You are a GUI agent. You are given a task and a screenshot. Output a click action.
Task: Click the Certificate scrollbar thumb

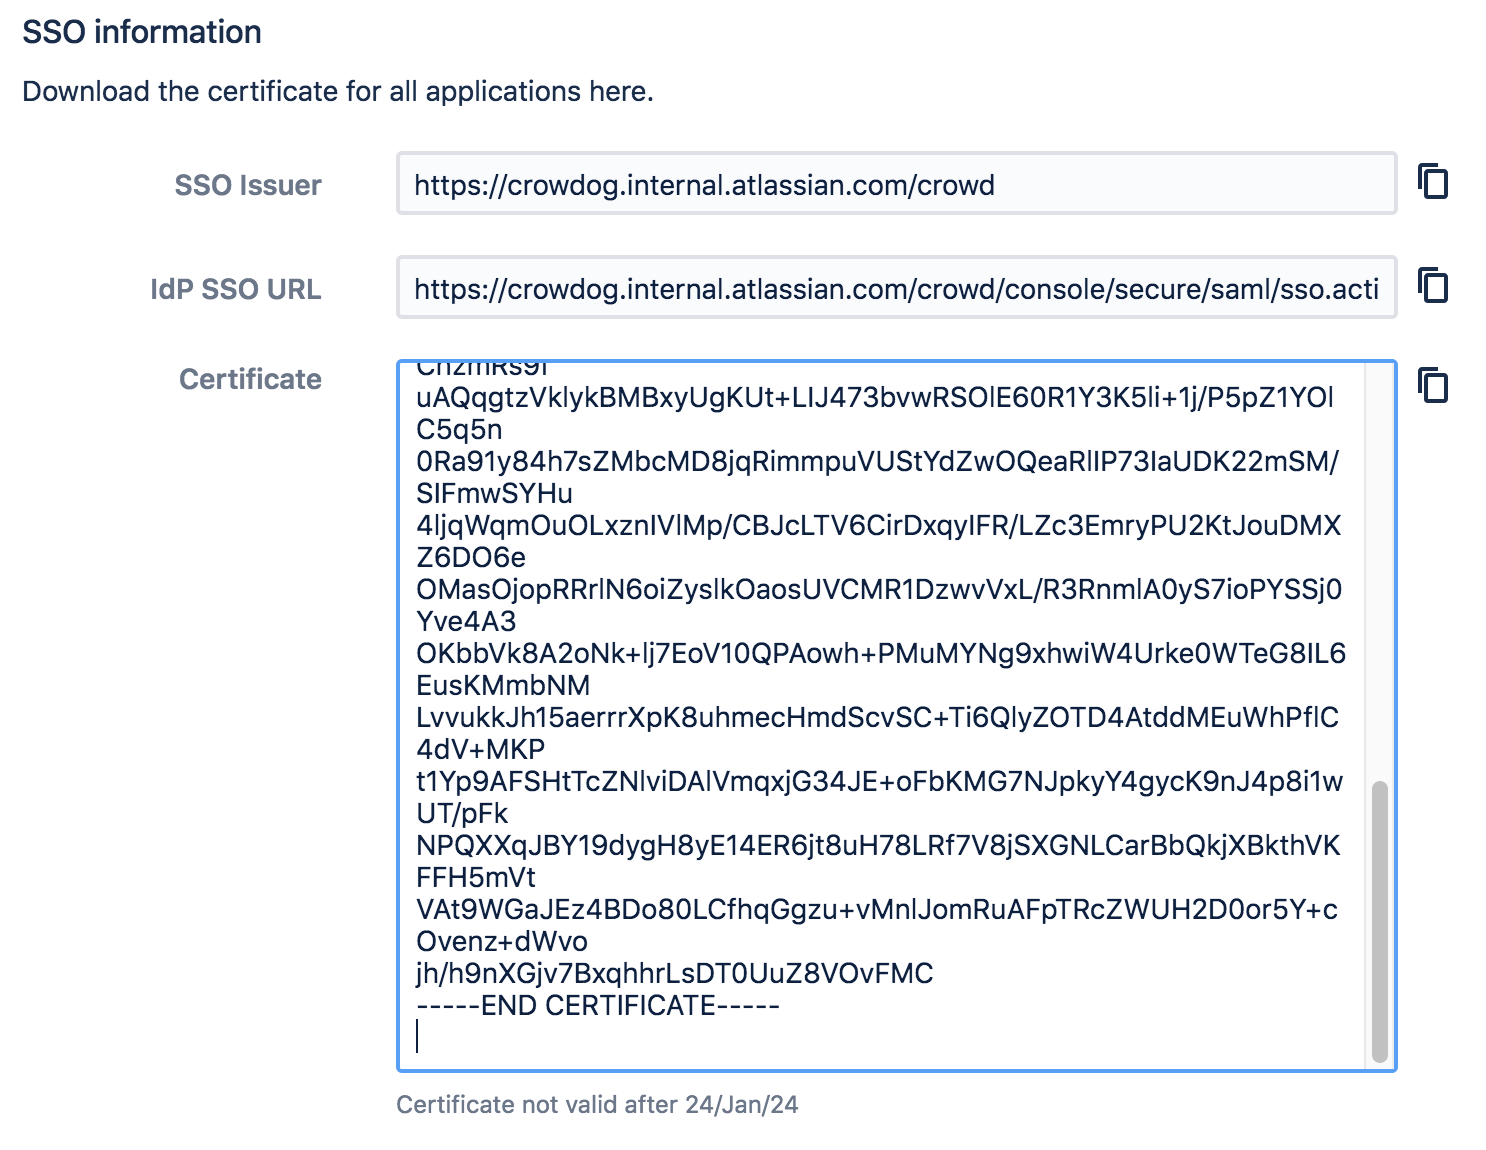(x=1379, y=920)
